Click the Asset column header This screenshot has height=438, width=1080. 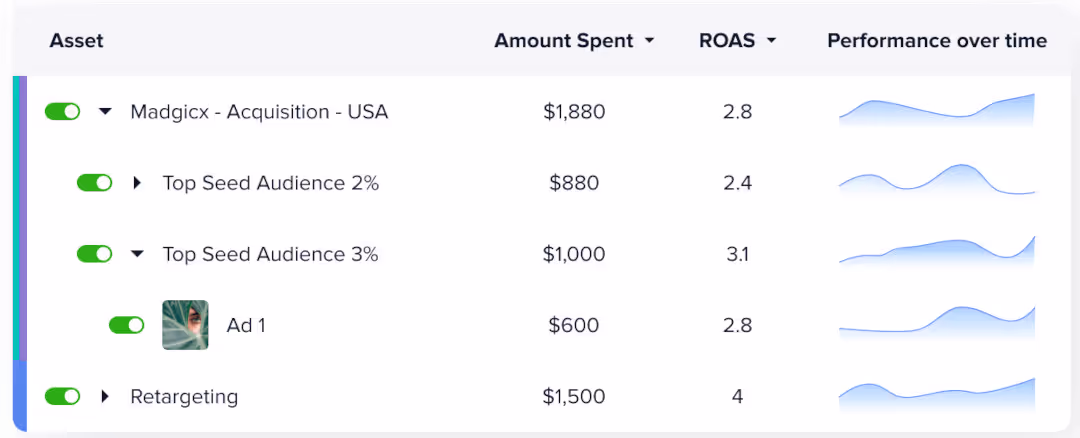coord(76,41)
